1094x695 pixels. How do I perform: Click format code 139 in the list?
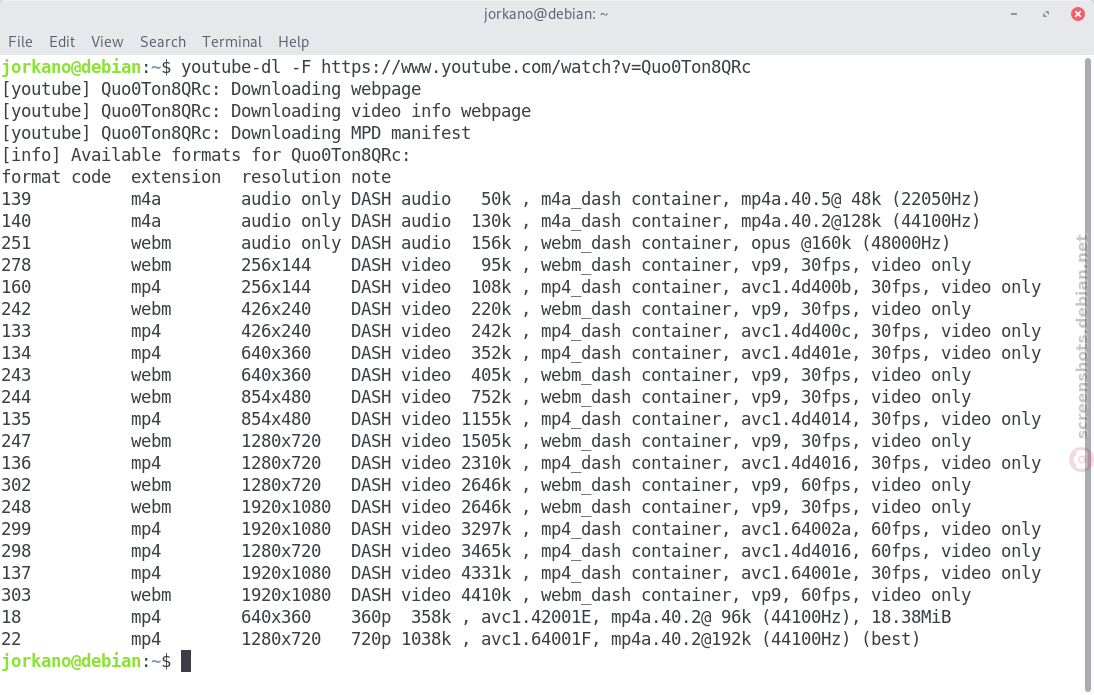pyautogui.click(x=16, y=199)
